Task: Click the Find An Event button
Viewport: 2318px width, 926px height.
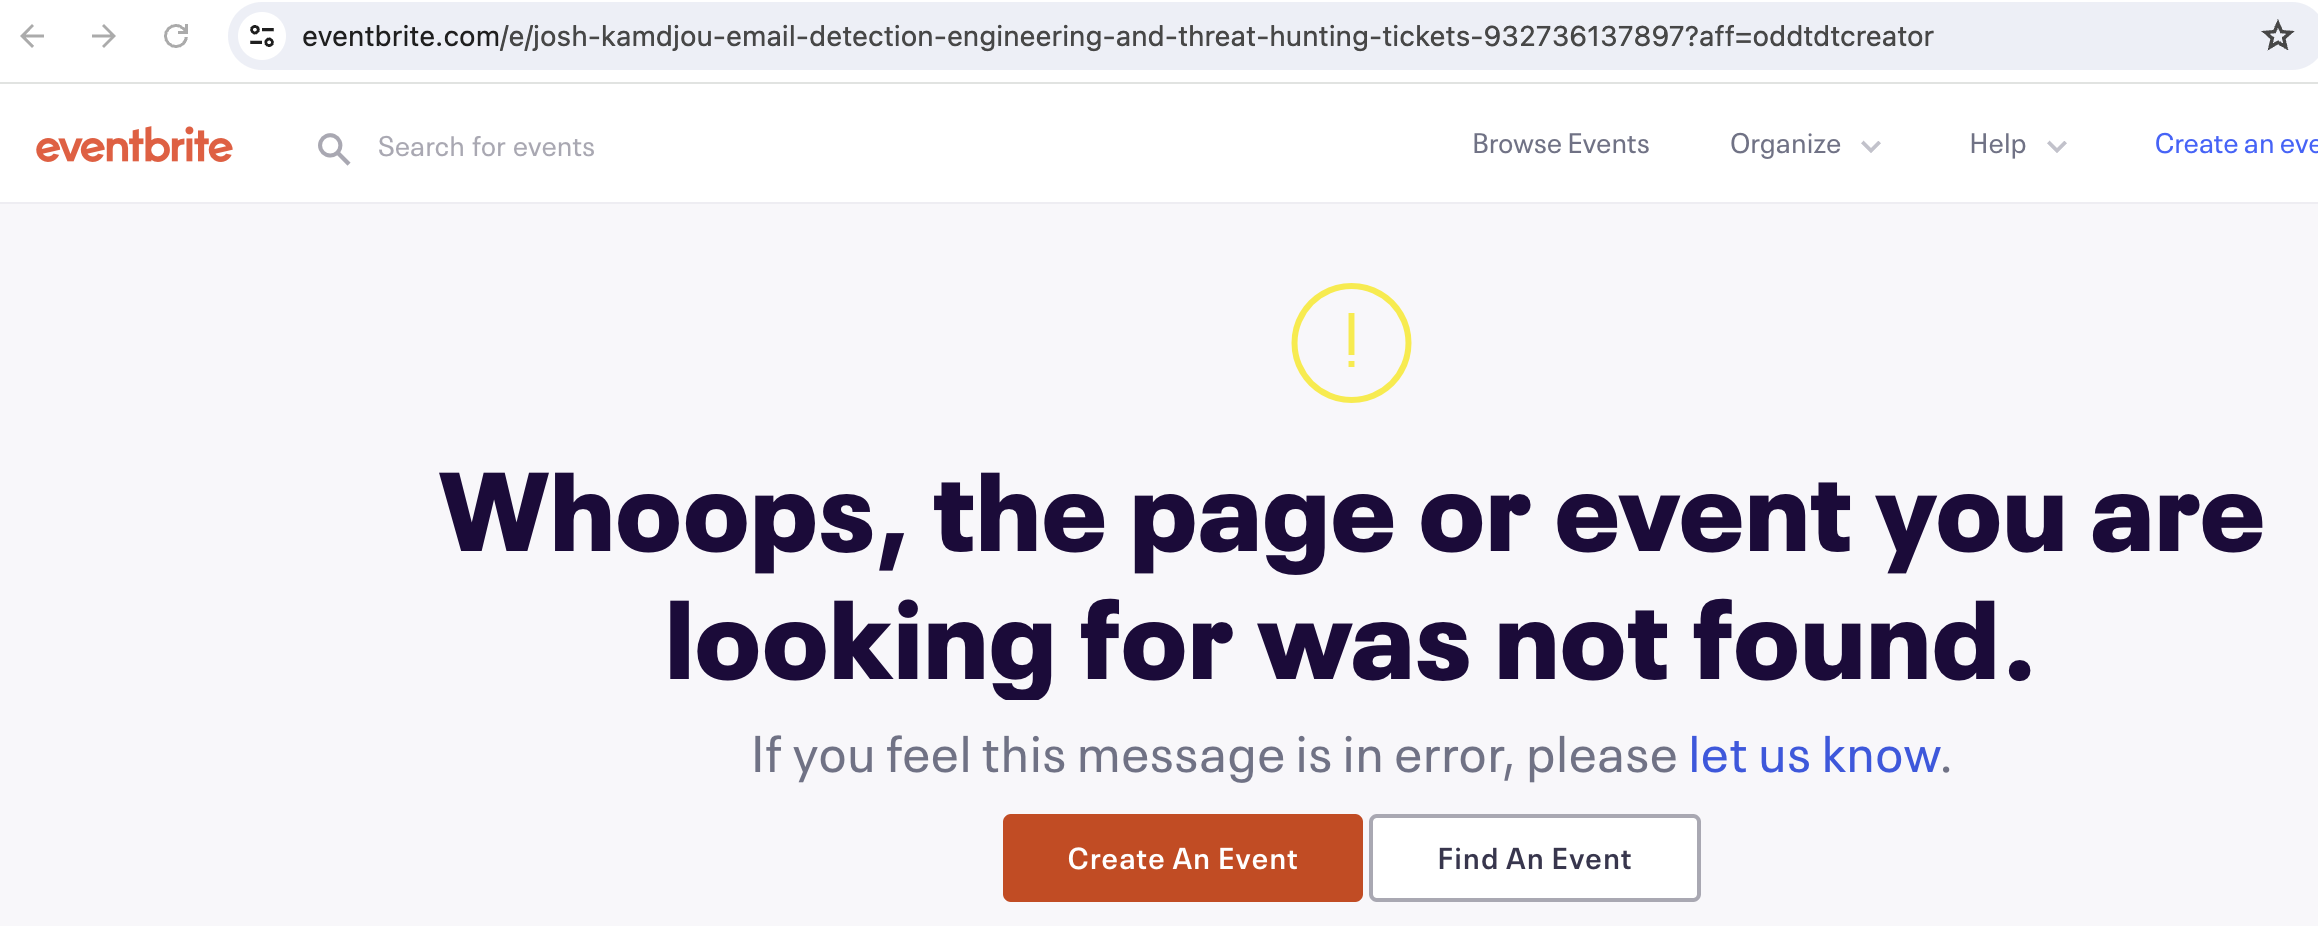Action: [1534, 858]
